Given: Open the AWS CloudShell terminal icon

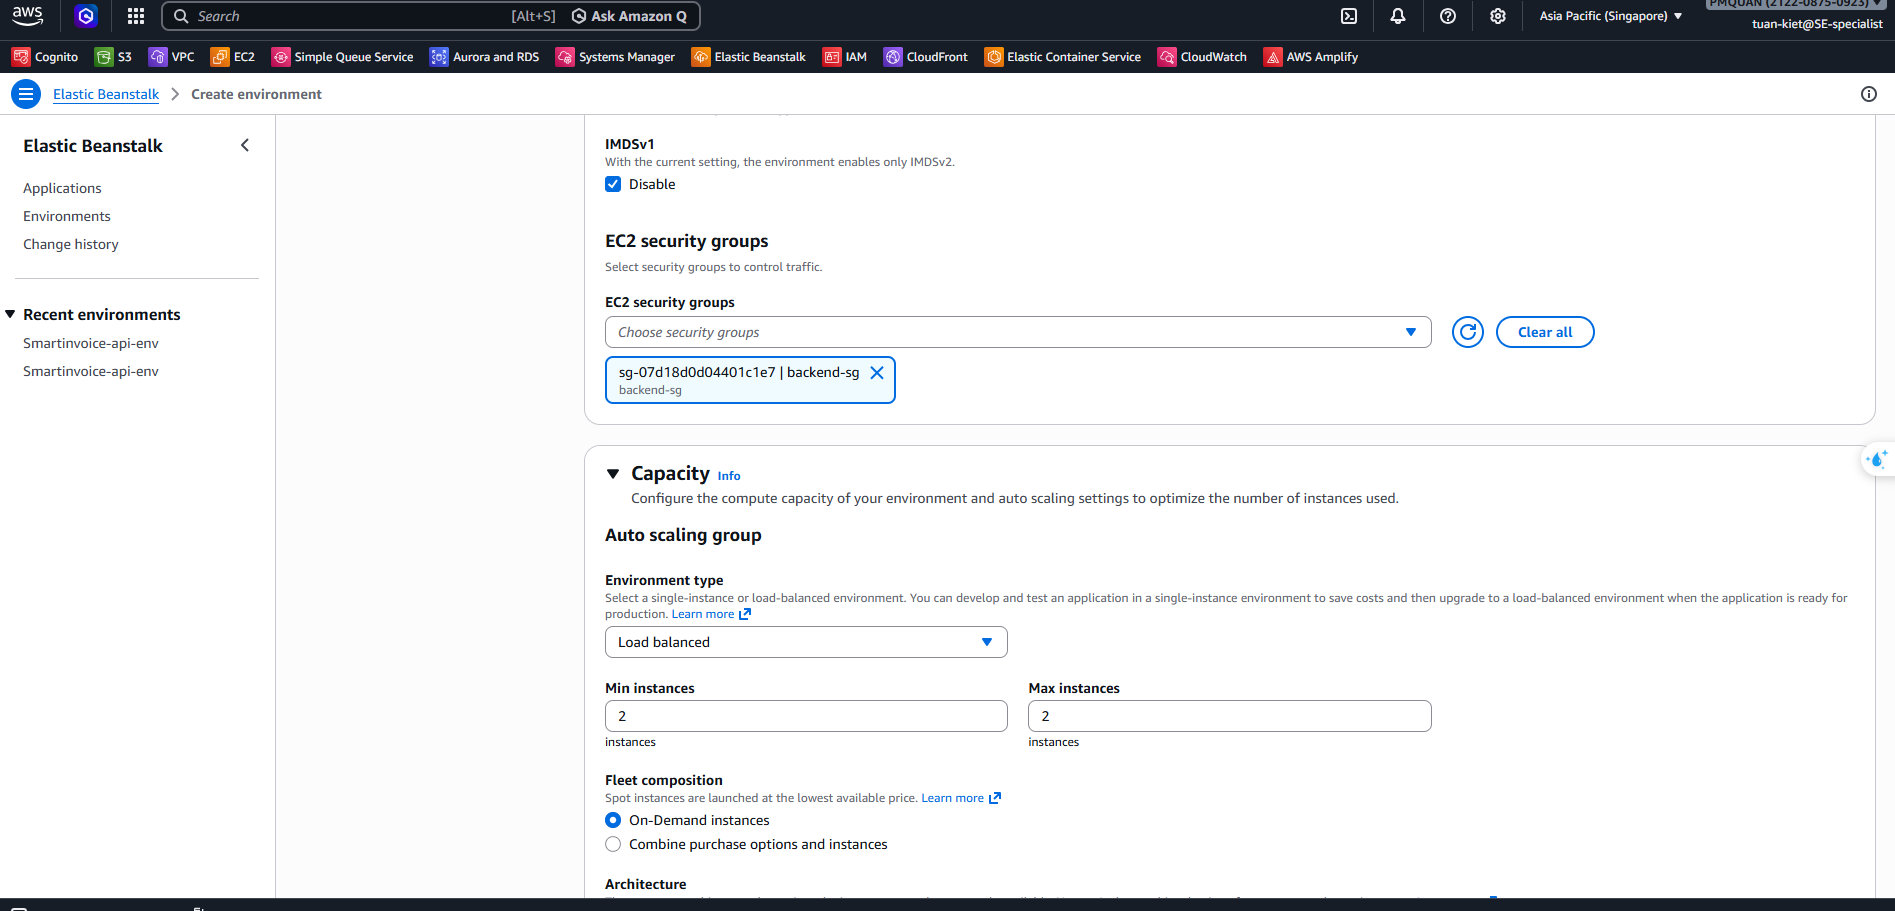Looking at the screenshot, I should pyautogui.click(x=1348, y=16).
